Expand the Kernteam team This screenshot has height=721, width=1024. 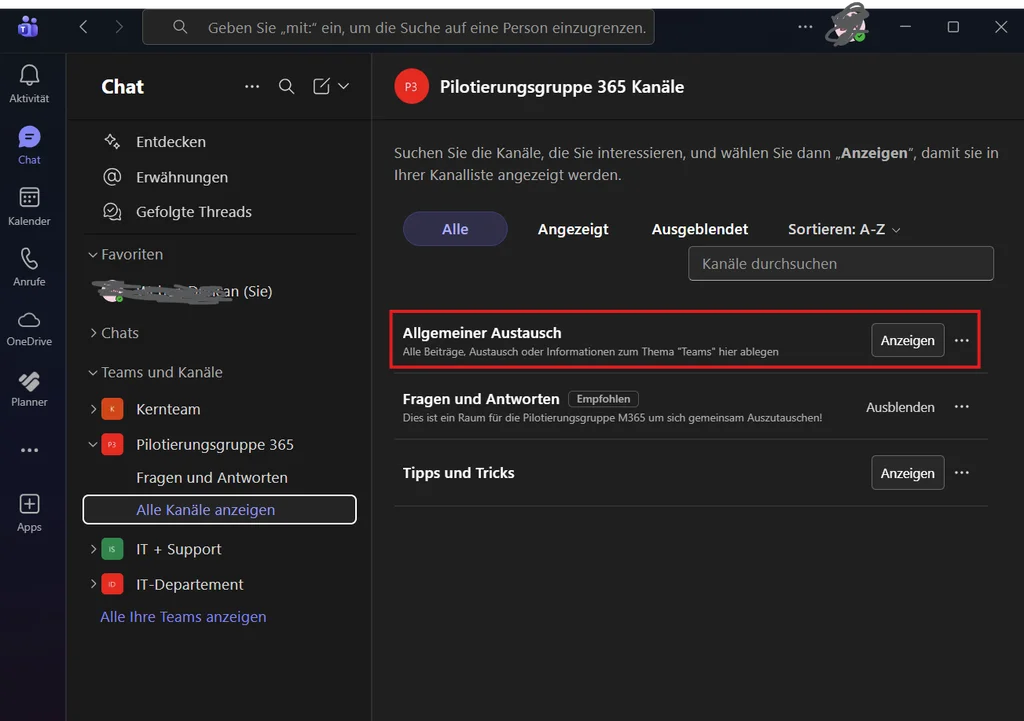[94, 409]
